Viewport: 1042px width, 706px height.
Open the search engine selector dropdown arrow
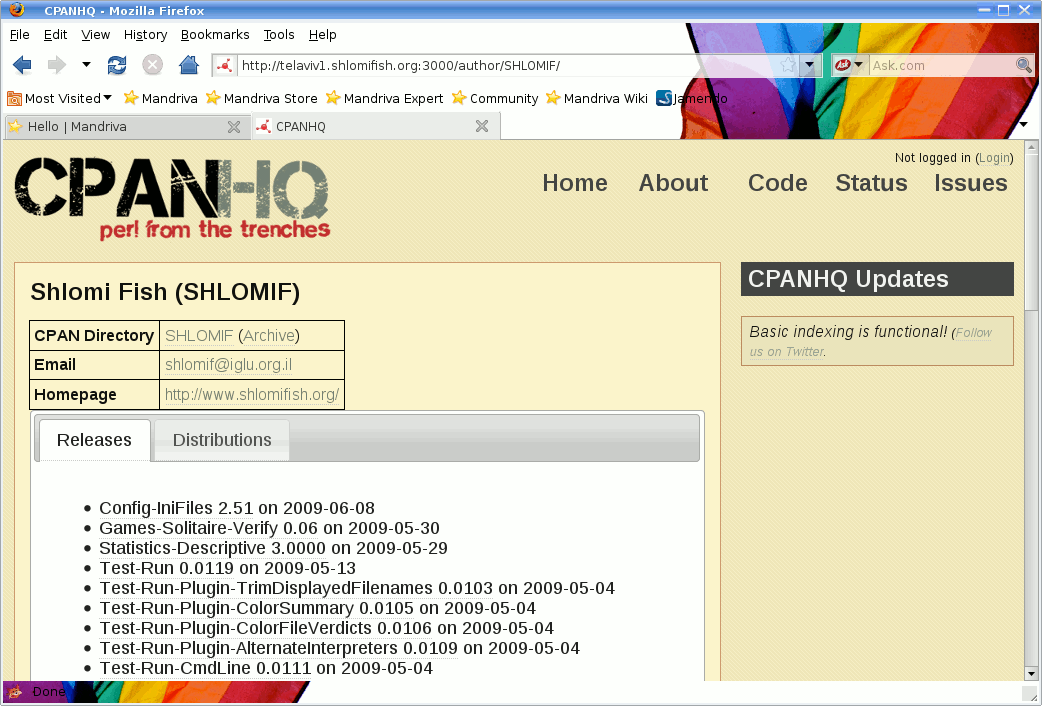tap(859, 65)
